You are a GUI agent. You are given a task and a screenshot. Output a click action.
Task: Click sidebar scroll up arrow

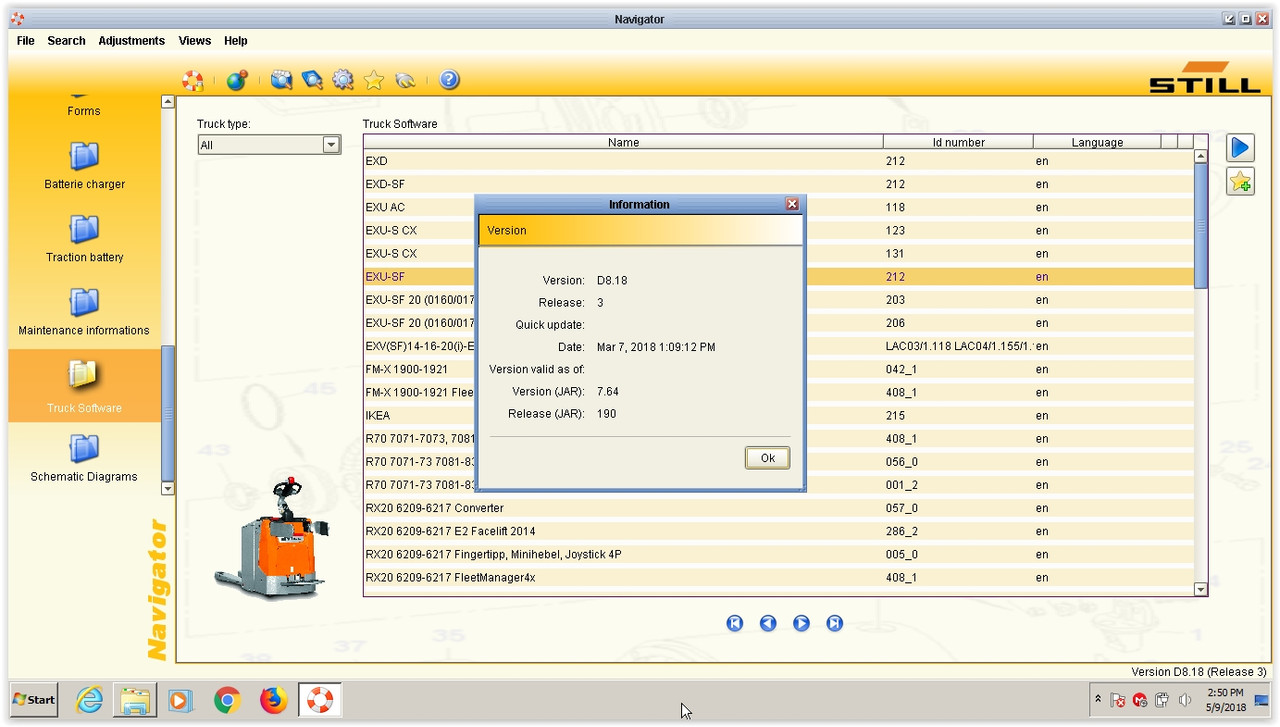(168, 102)
